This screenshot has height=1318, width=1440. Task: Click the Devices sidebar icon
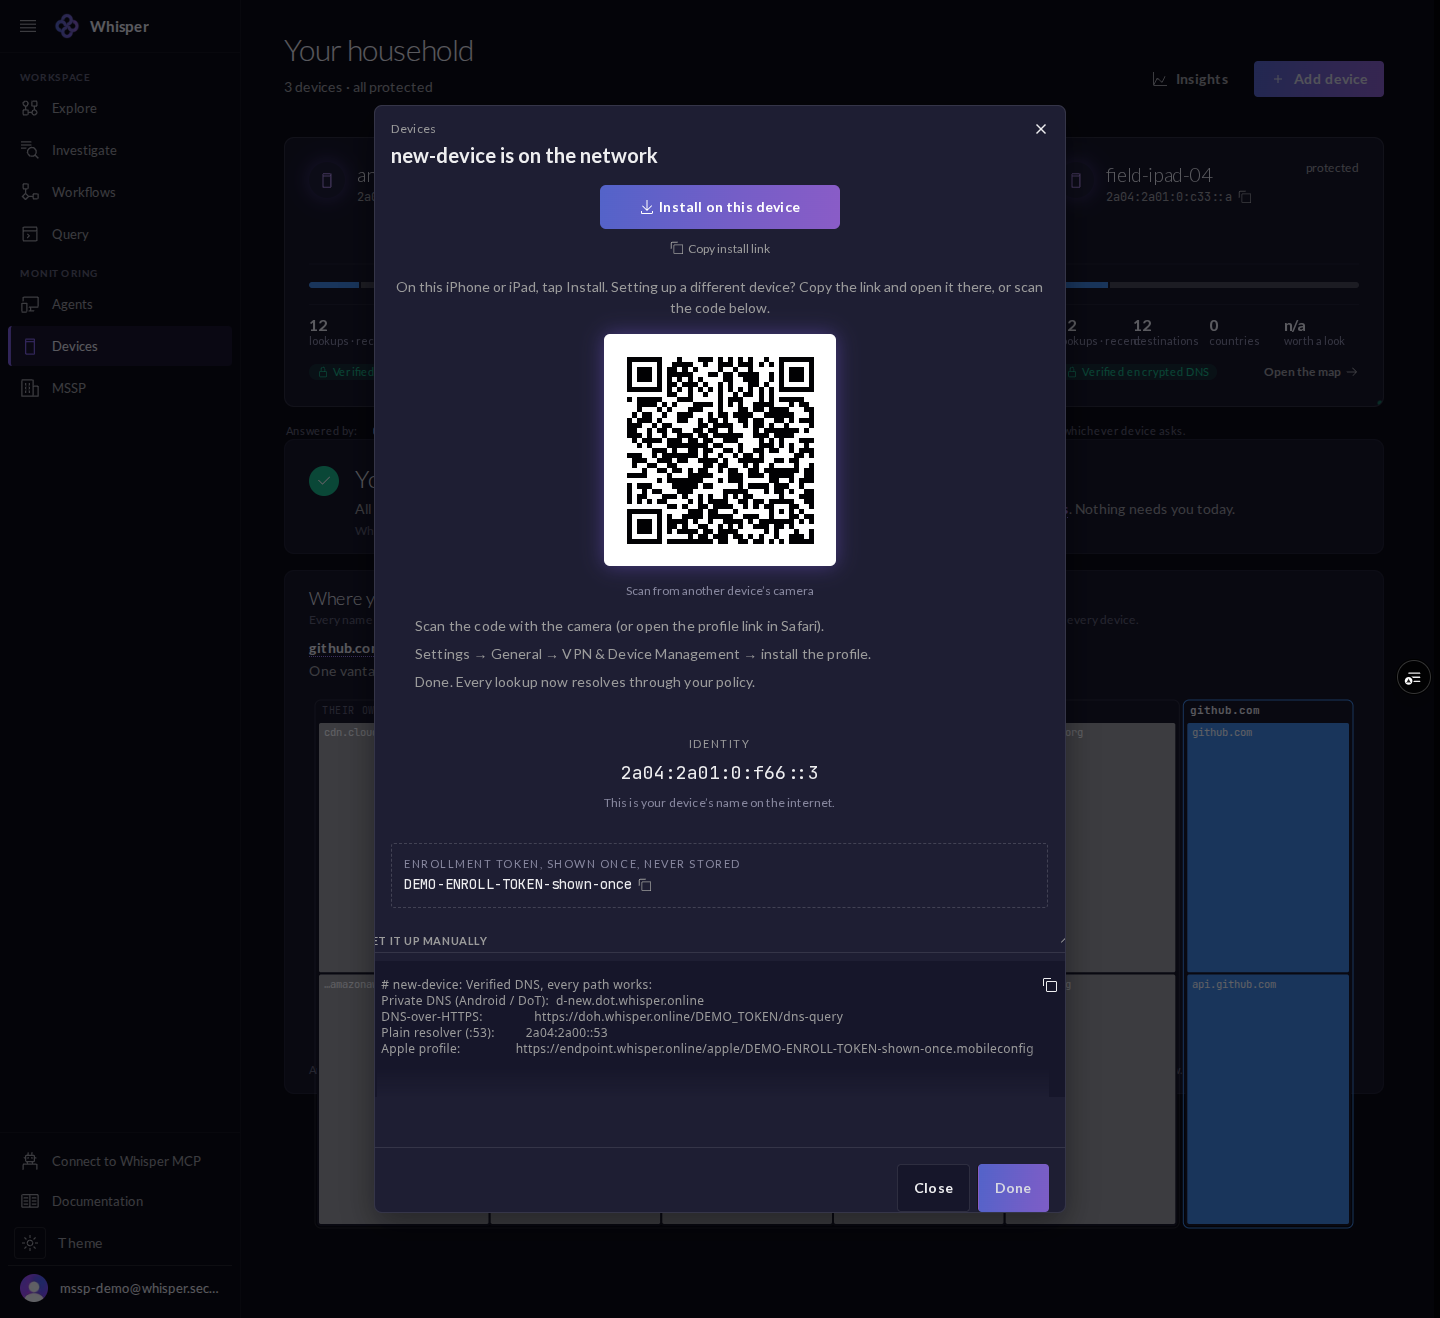click(30, 346)
